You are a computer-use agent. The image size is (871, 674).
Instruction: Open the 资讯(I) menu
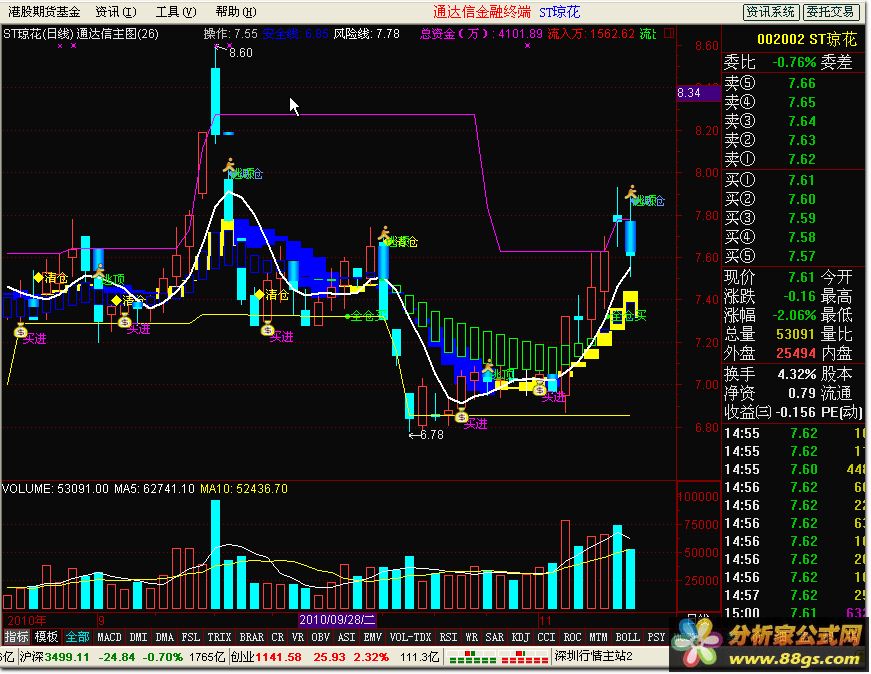pyautogui.click(x=116, y=12)
